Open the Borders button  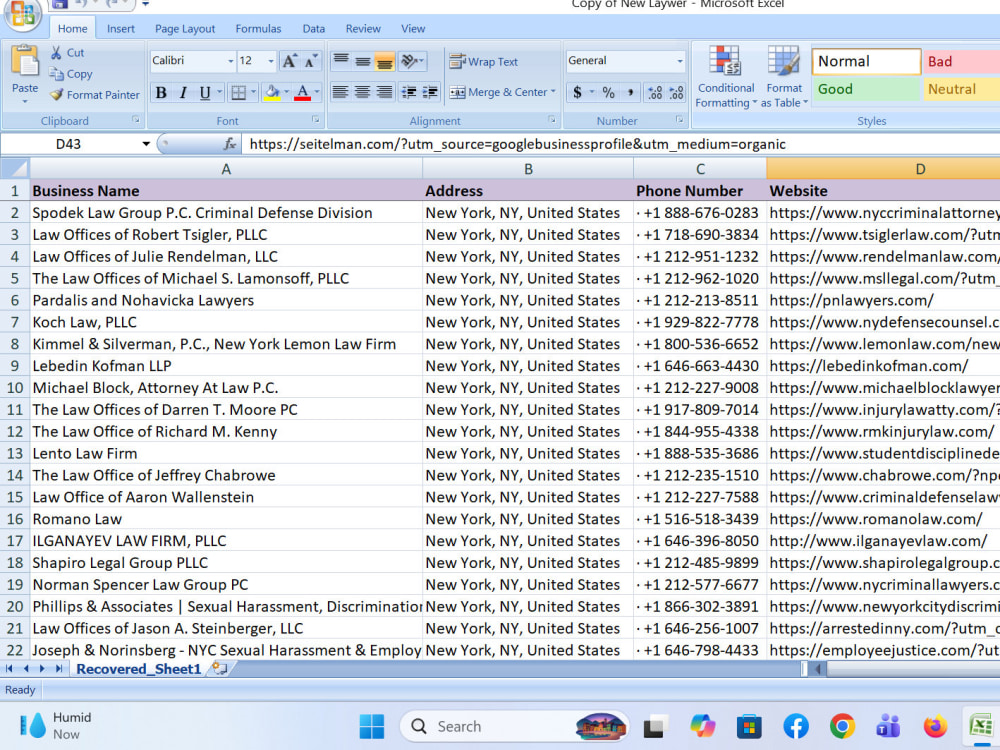click(x=239, y=92)
